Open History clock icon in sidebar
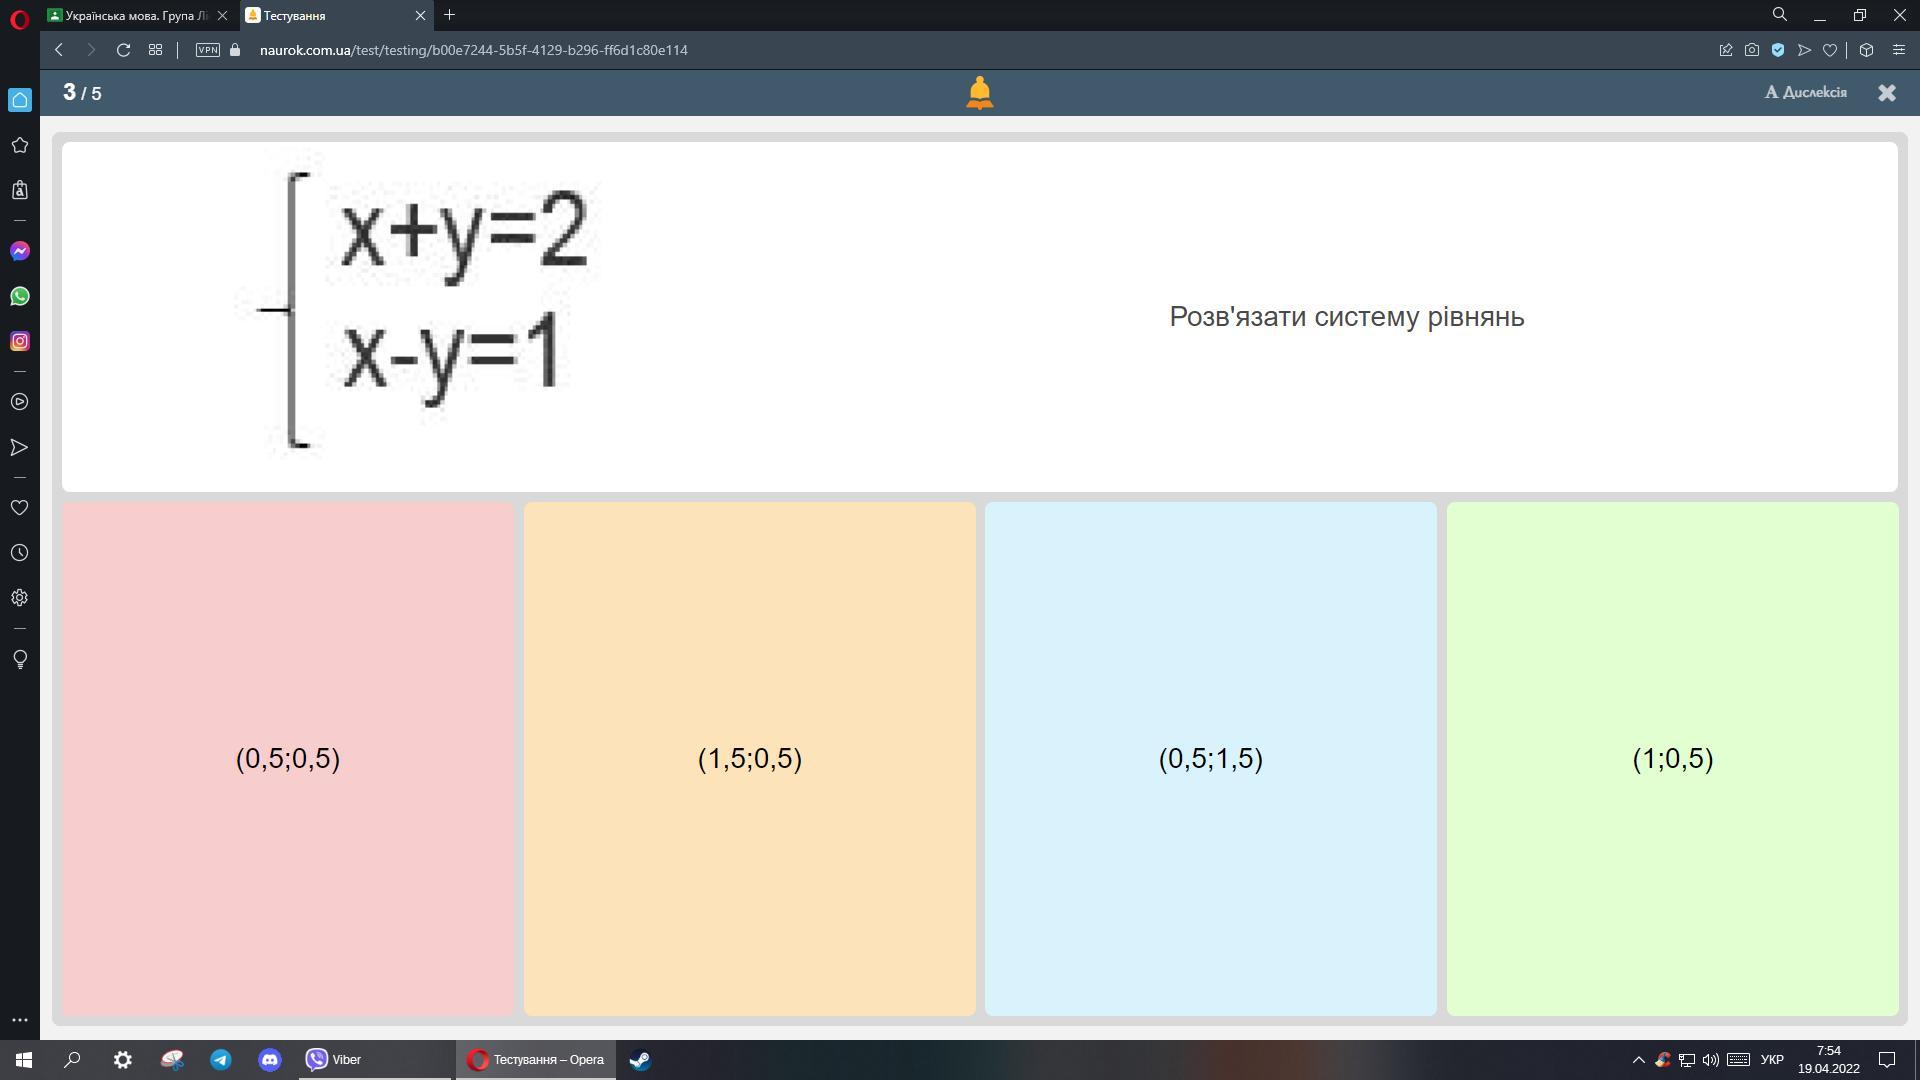Image resolution: width=1920 pixels, height=1080 pixels. (19, 553)
